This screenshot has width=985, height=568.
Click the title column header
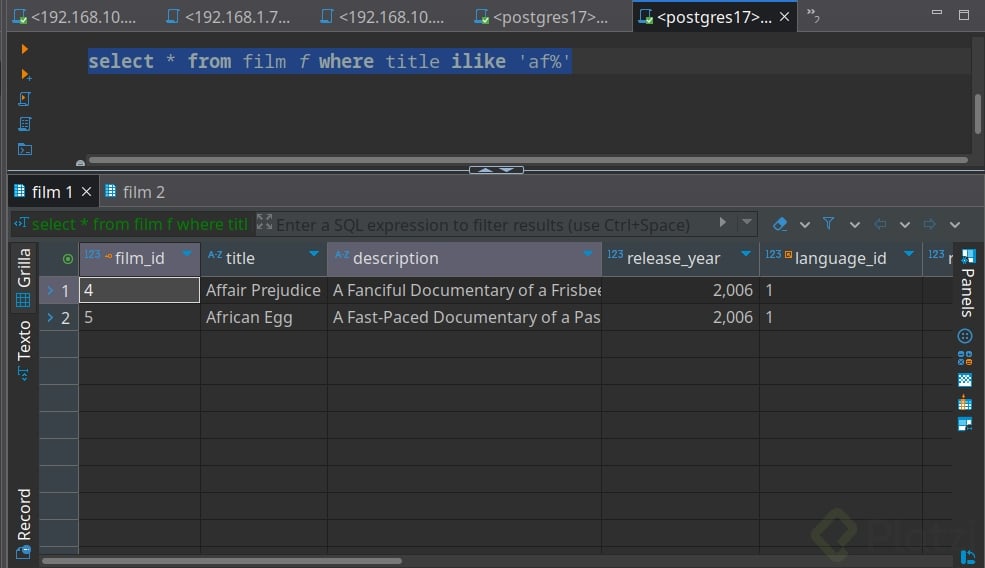(264, 258)
